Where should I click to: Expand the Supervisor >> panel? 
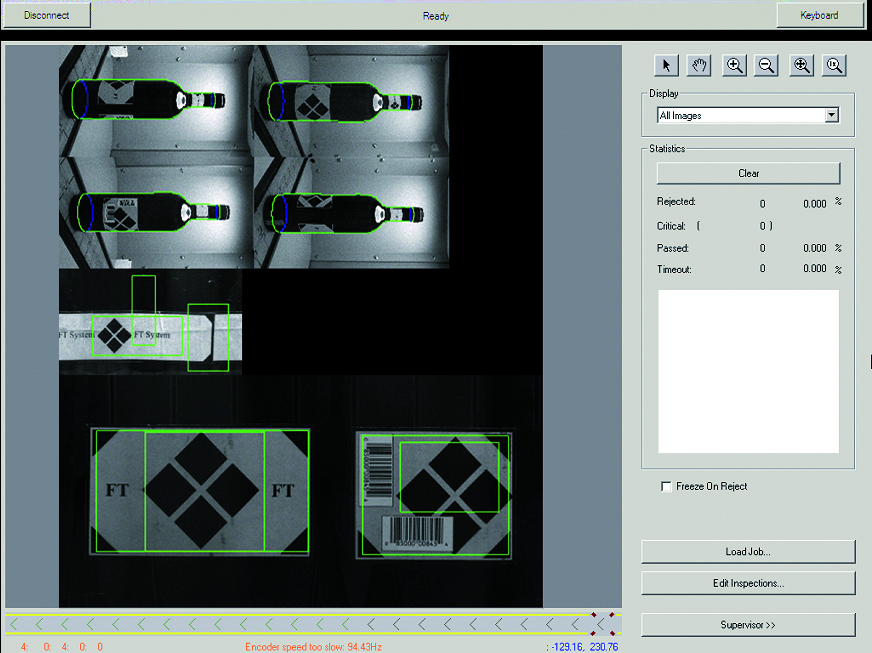tap(748, 625)
